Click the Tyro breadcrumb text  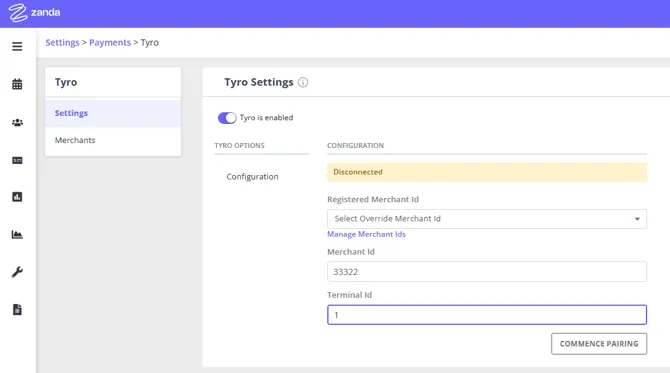(x=150, y=42)
